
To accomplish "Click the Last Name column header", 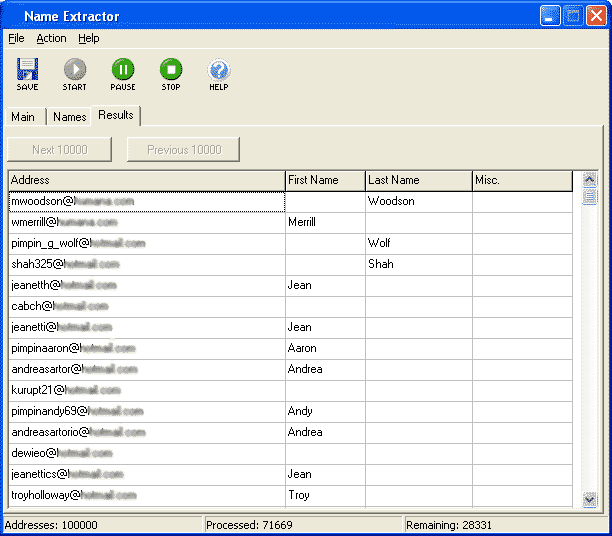I will coord(418,180).
